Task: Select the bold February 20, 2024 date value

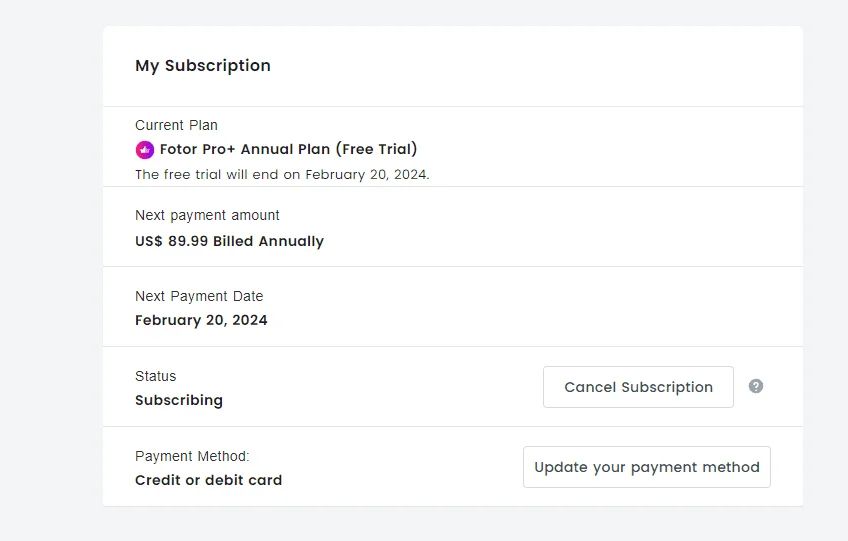Action: (x=201, y=320)
